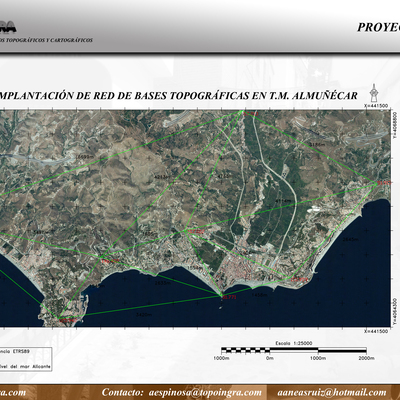Image resolution: width=400 pixels, height=400 pixels.
Task: Click the 'X=441500' coordinate label below map
Action: pyautogui.click(x=376, y=331)
